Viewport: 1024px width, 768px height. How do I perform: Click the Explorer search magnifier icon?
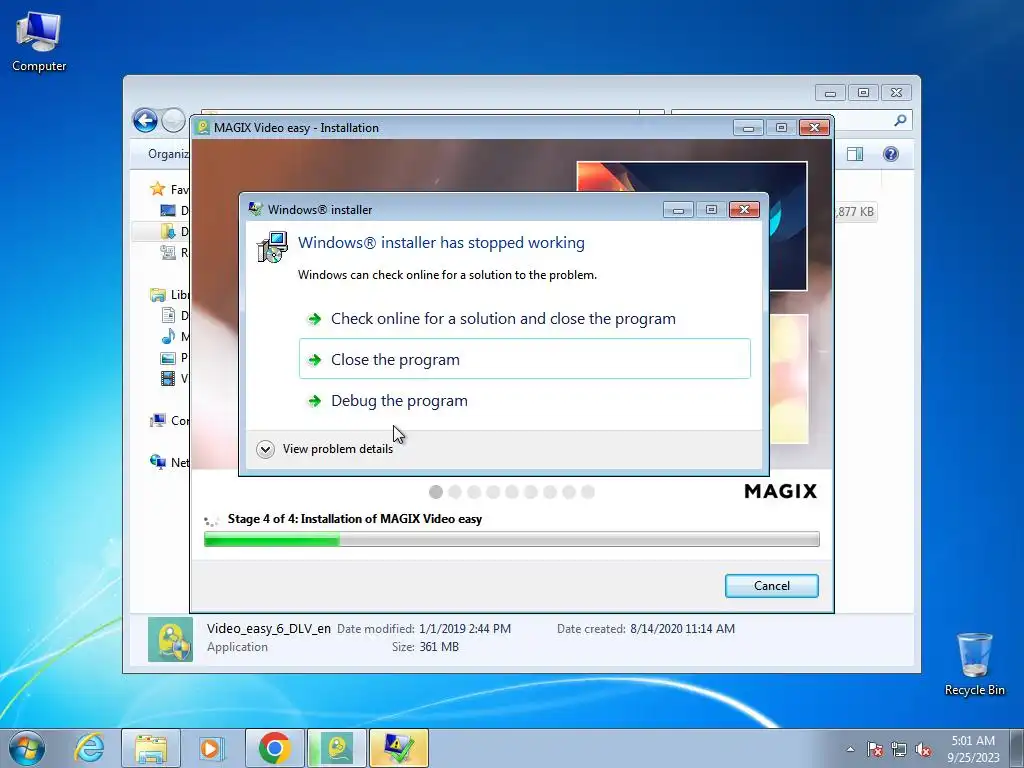pyautogui.click(x=901, y=120)
